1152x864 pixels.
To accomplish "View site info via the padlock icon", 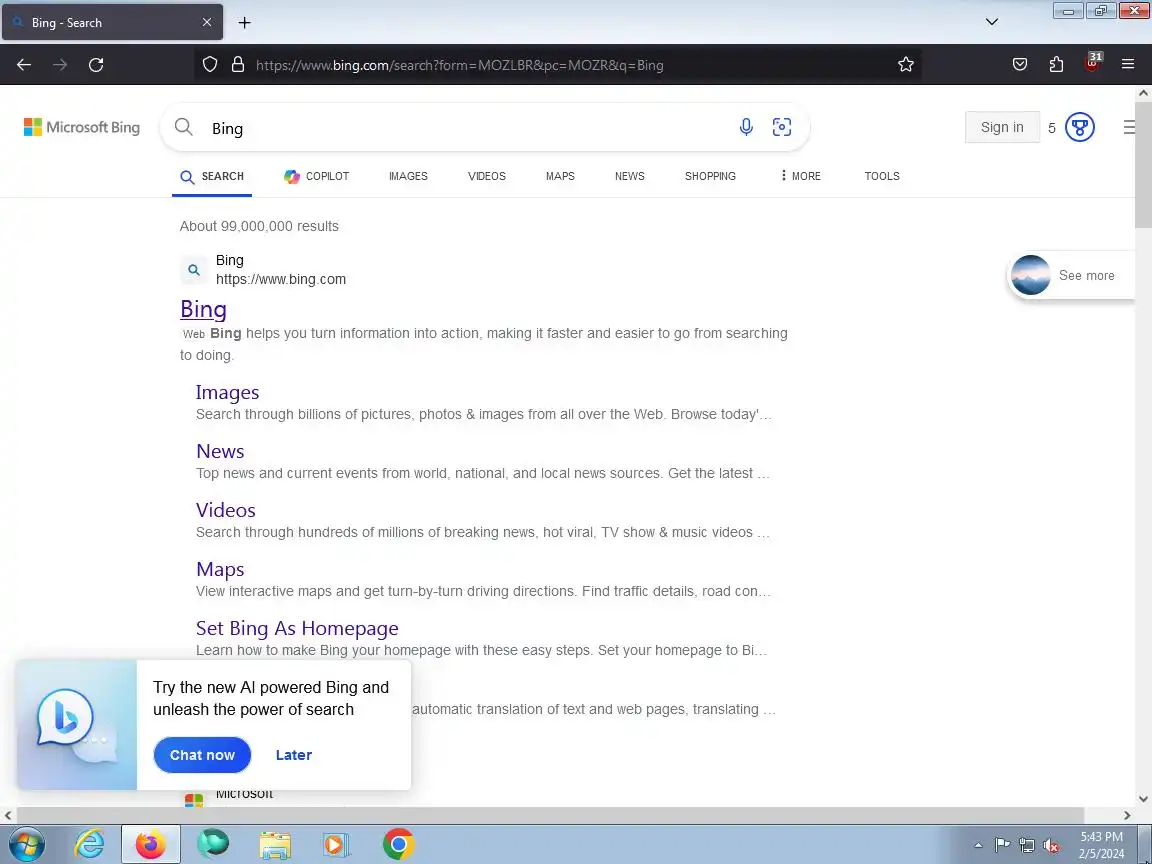I will [x=237, y=65].
